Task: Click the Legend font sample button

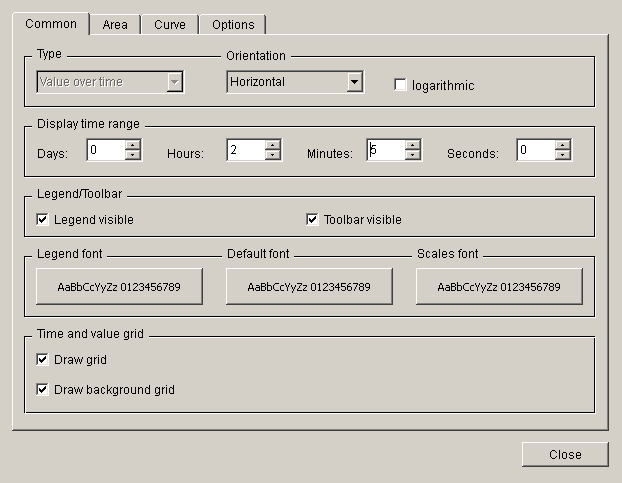Action: [119, 287]
